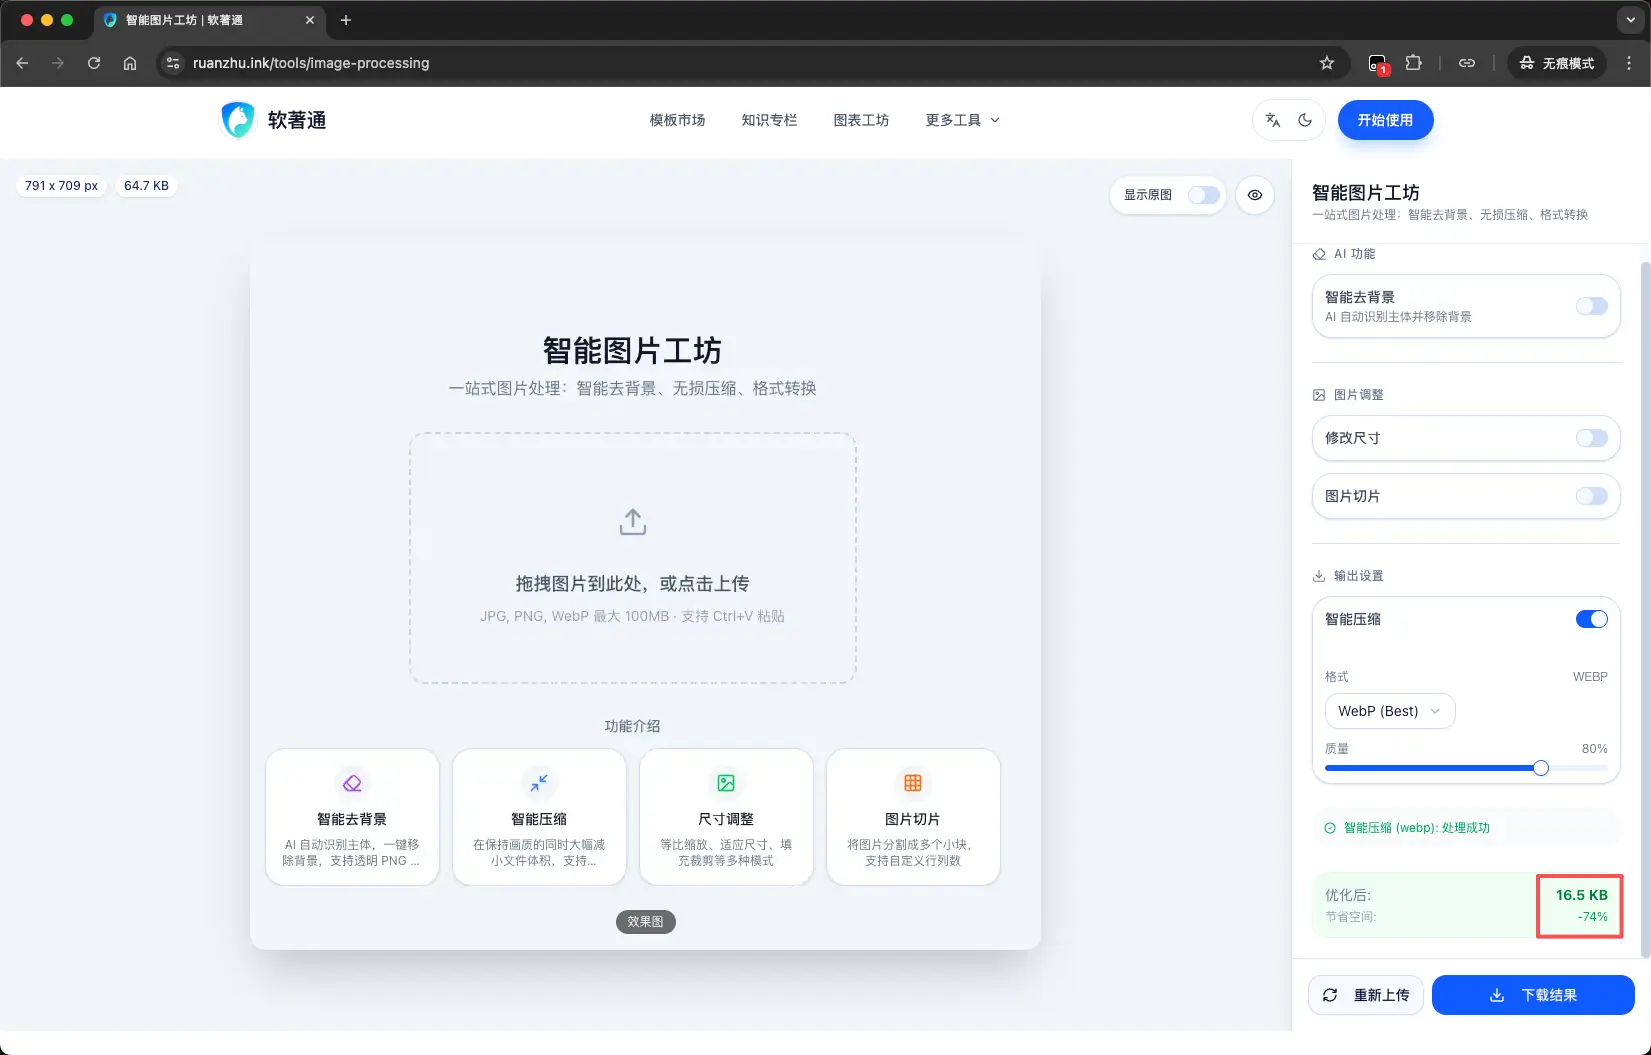Click the 质量 slider handle
This screenshot has width=1651, height=1055.
(x=1541, y=768)
